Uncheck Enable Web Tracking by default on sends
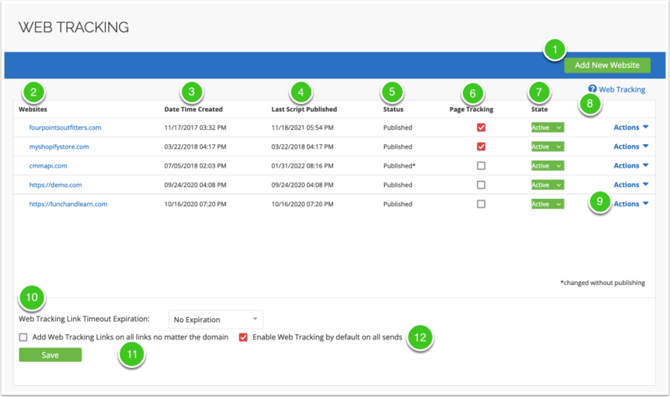This screenshot has height=397, width=670. pyautogui.click(x=243, y=337)
